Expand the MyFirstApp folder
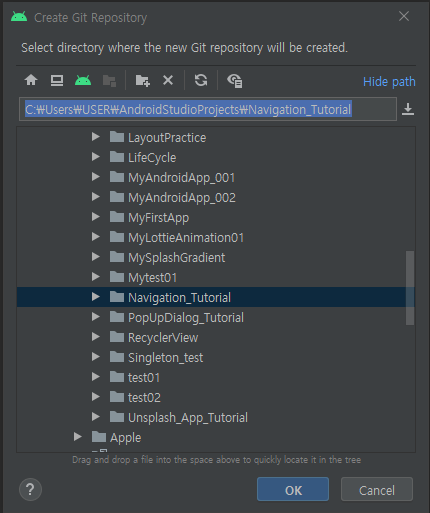430x513 pixels. (96, 217)
